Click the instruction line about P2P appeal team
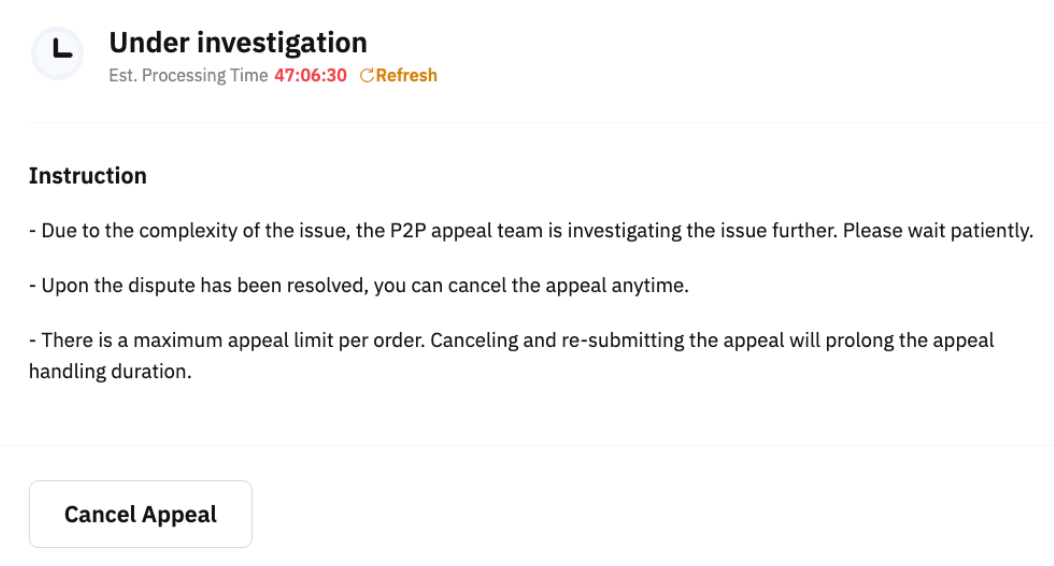 pos(530,231)
